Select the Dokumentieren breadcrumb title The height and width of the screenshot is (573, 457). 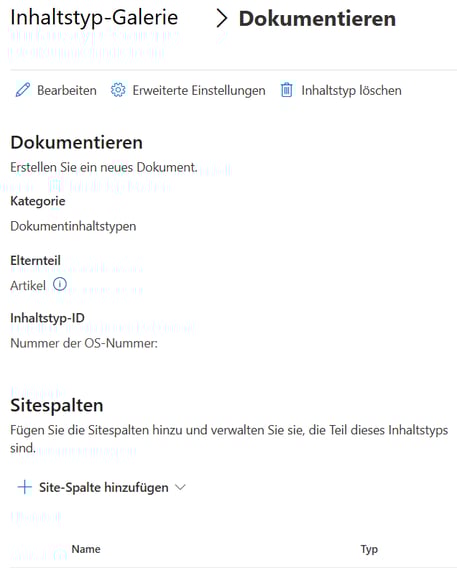[317, 19]
